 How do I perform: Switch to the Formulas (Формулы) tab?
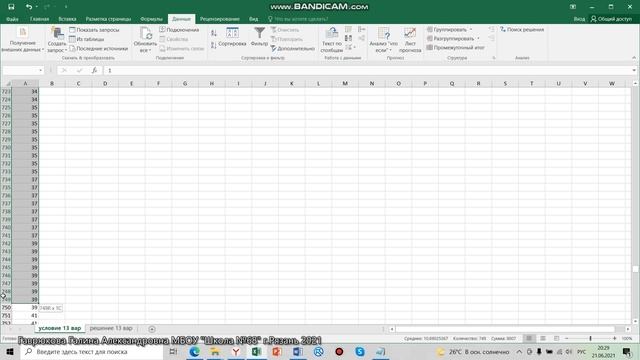coord(151,19)
